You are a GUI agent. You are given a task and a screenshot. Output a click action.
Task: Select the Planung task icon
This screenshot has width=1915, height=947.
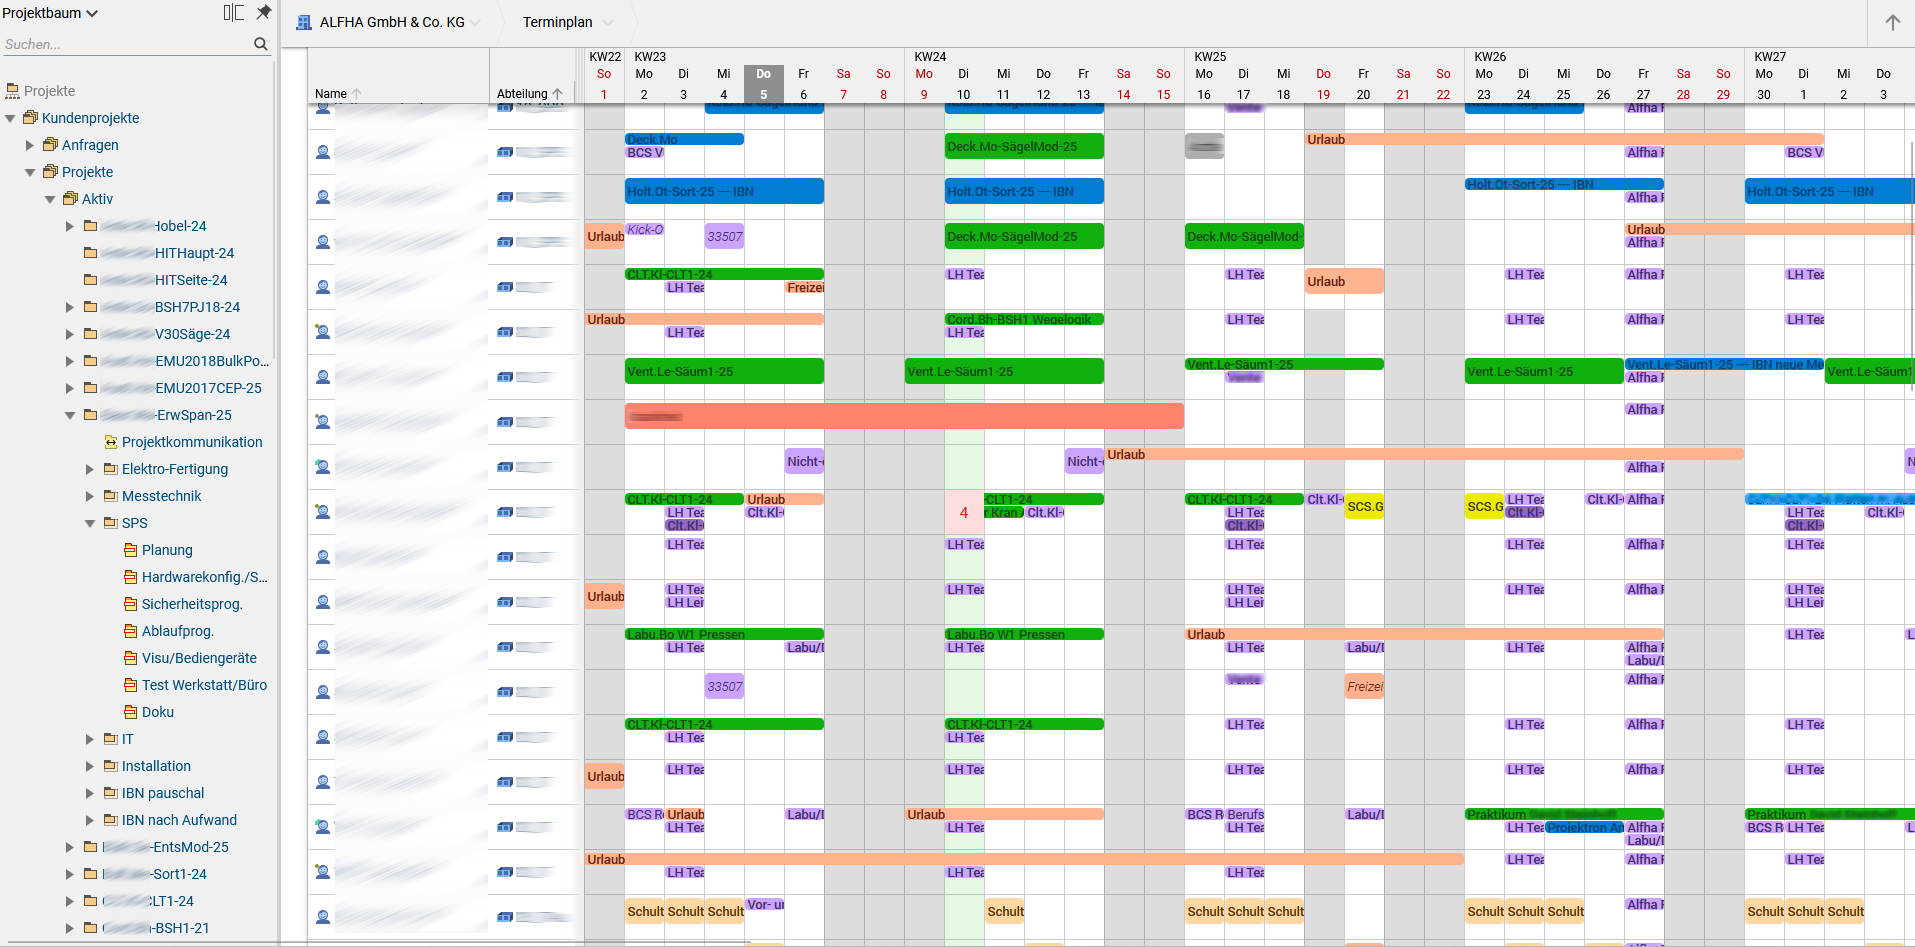click(x=130, y=550)
